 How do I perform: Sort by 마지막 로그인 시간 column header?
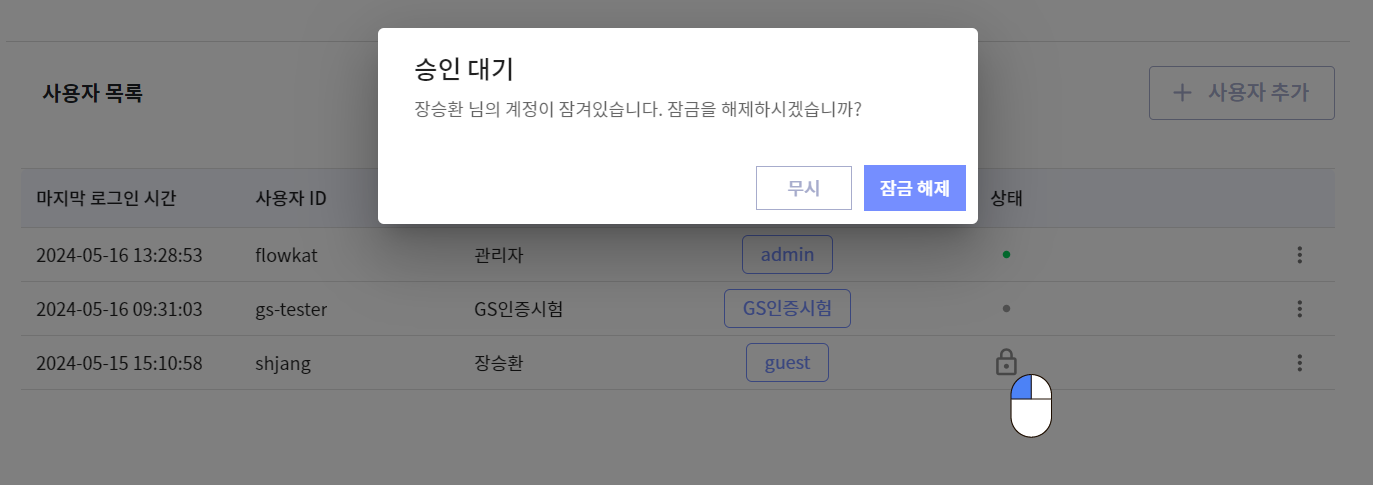tap(106, 198)
